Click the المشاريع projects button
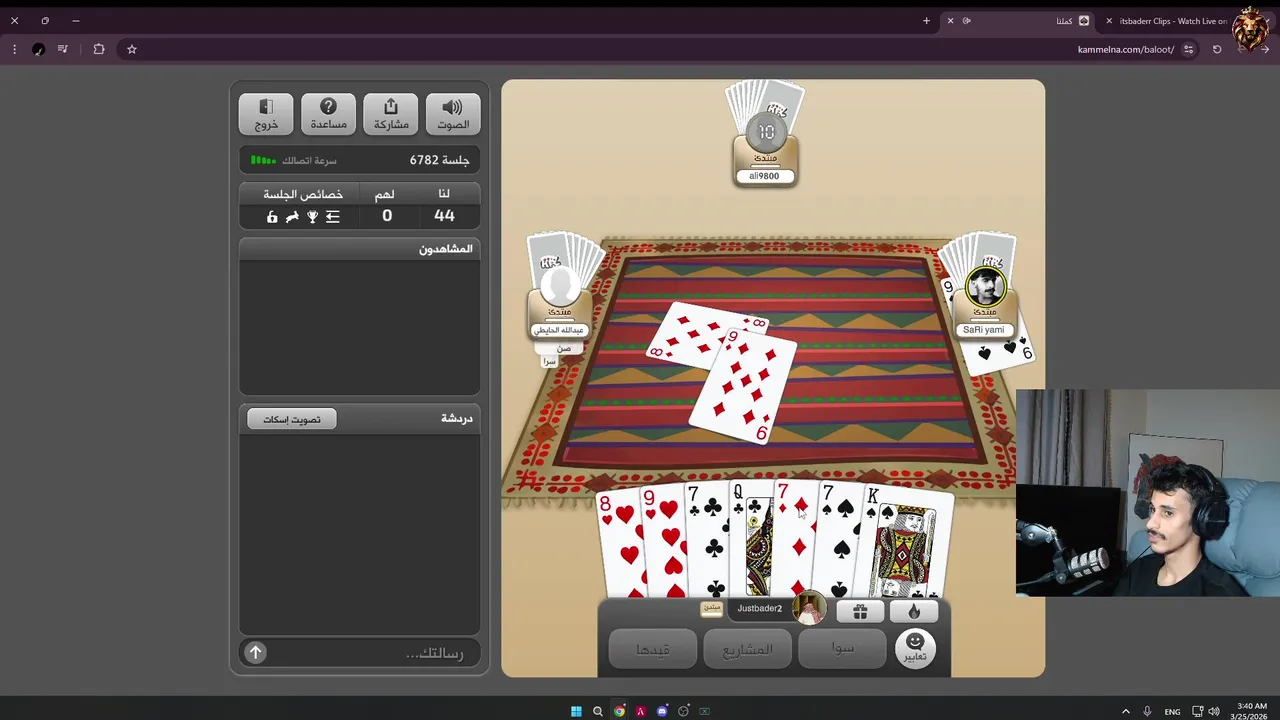 747,648
